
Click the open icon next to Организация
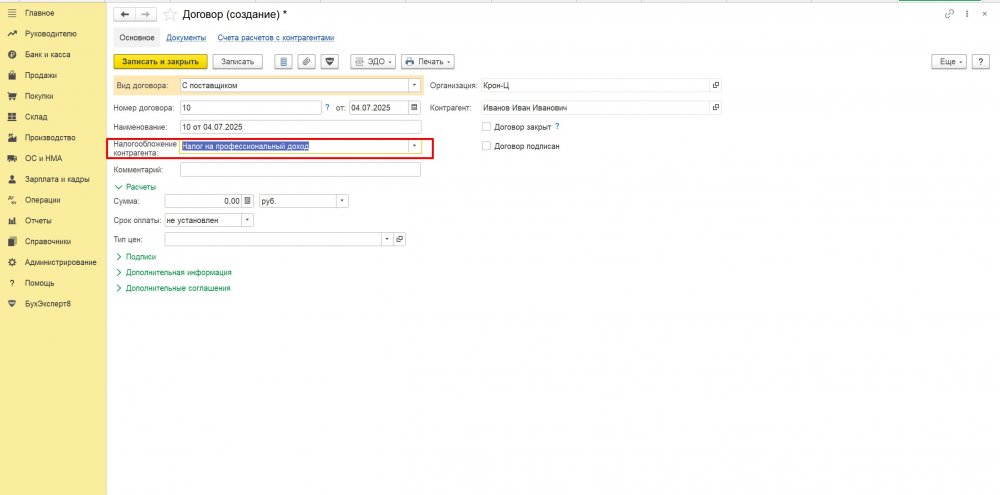pos(716,85)
